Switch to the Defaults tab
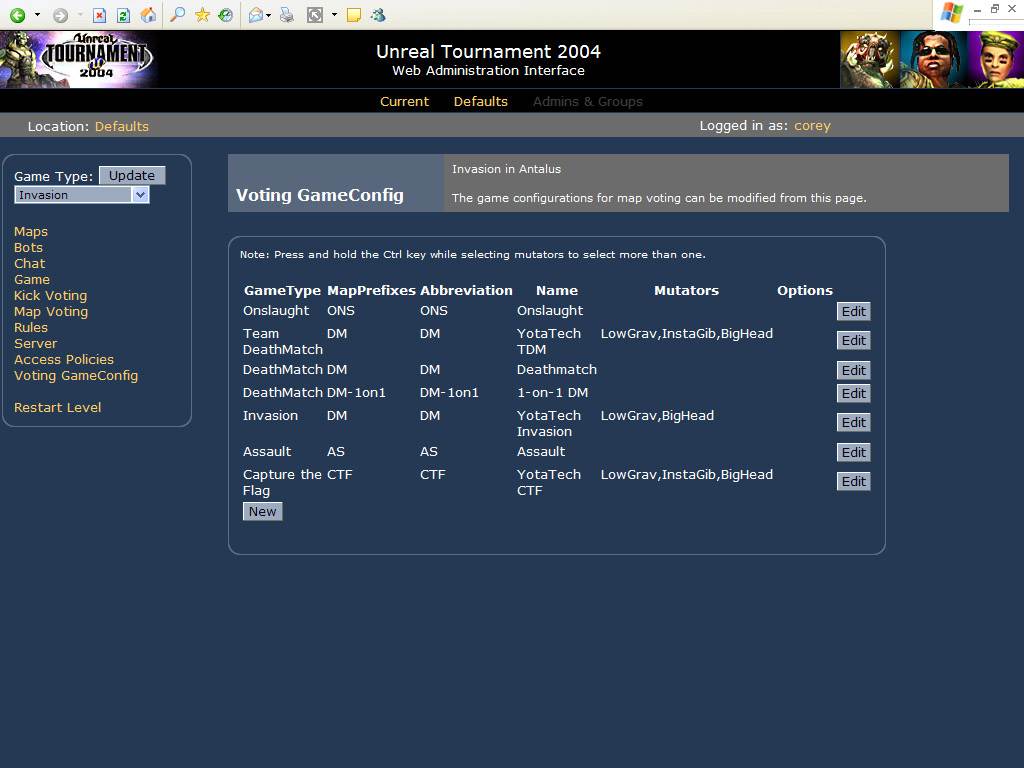Viewport: 1024px width, 768px height. [x=481, y=101]
